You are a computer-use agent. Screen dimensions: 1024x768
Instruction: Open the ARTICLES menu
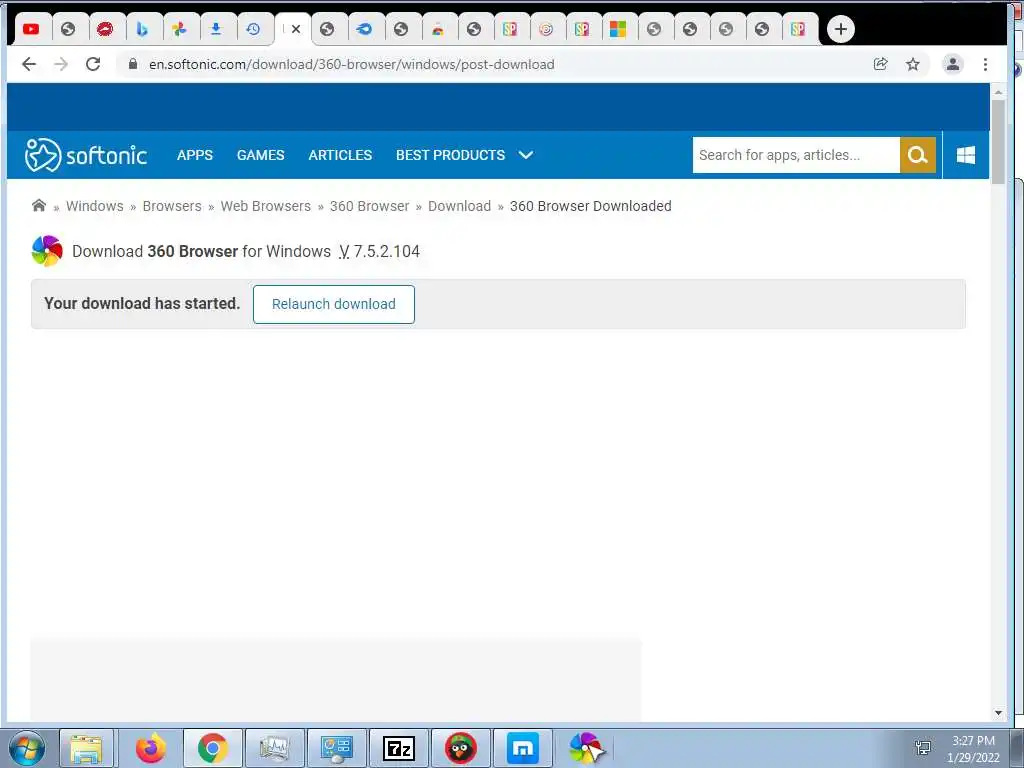click(340, 155)
